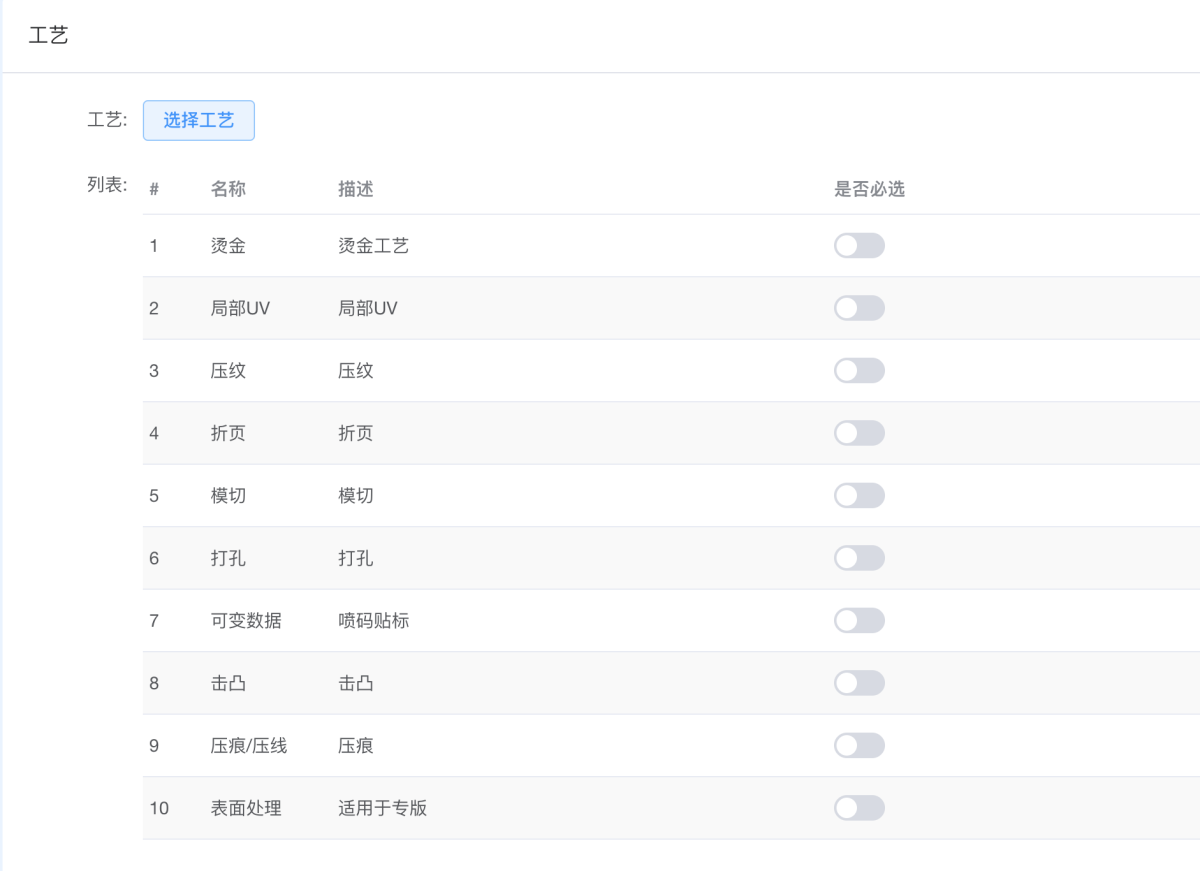Screen dimensions: 1200x871
Task: Enable 可变数据 required switch
Action: click(859, 621)
